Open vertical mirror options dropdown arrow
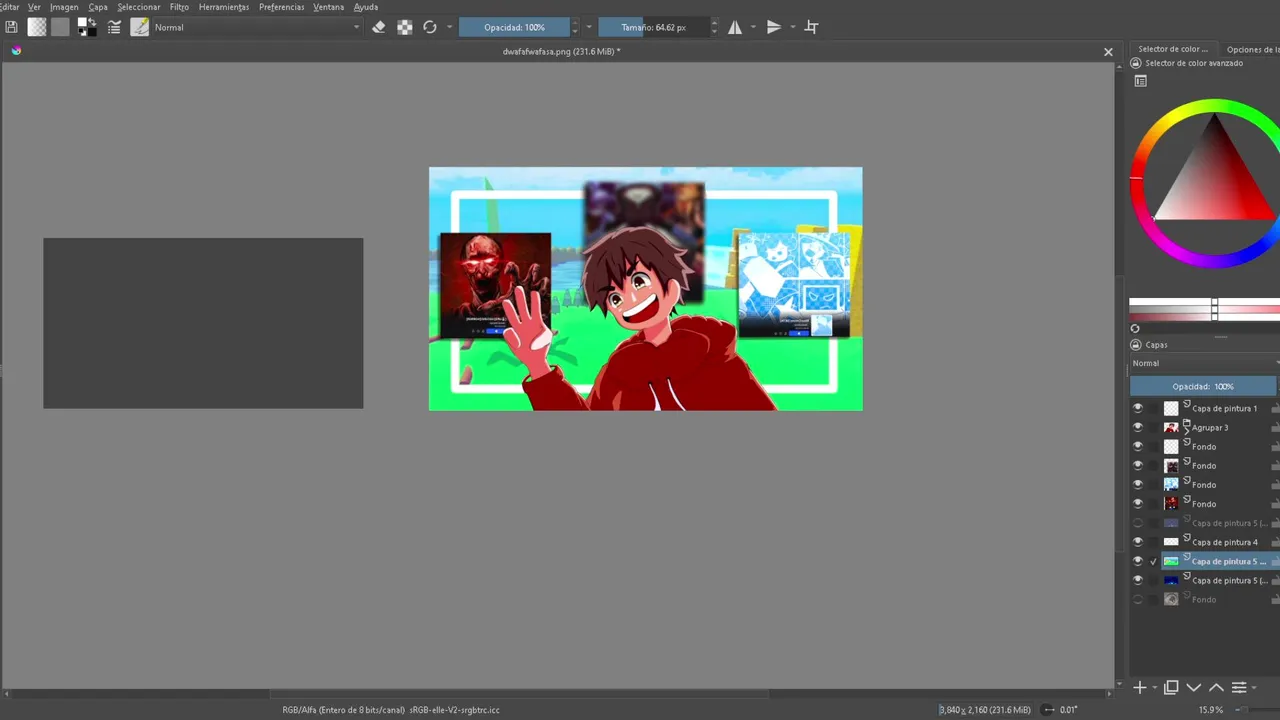Image resolution: width=1280 pixels, height=720 pixels. 791,27
